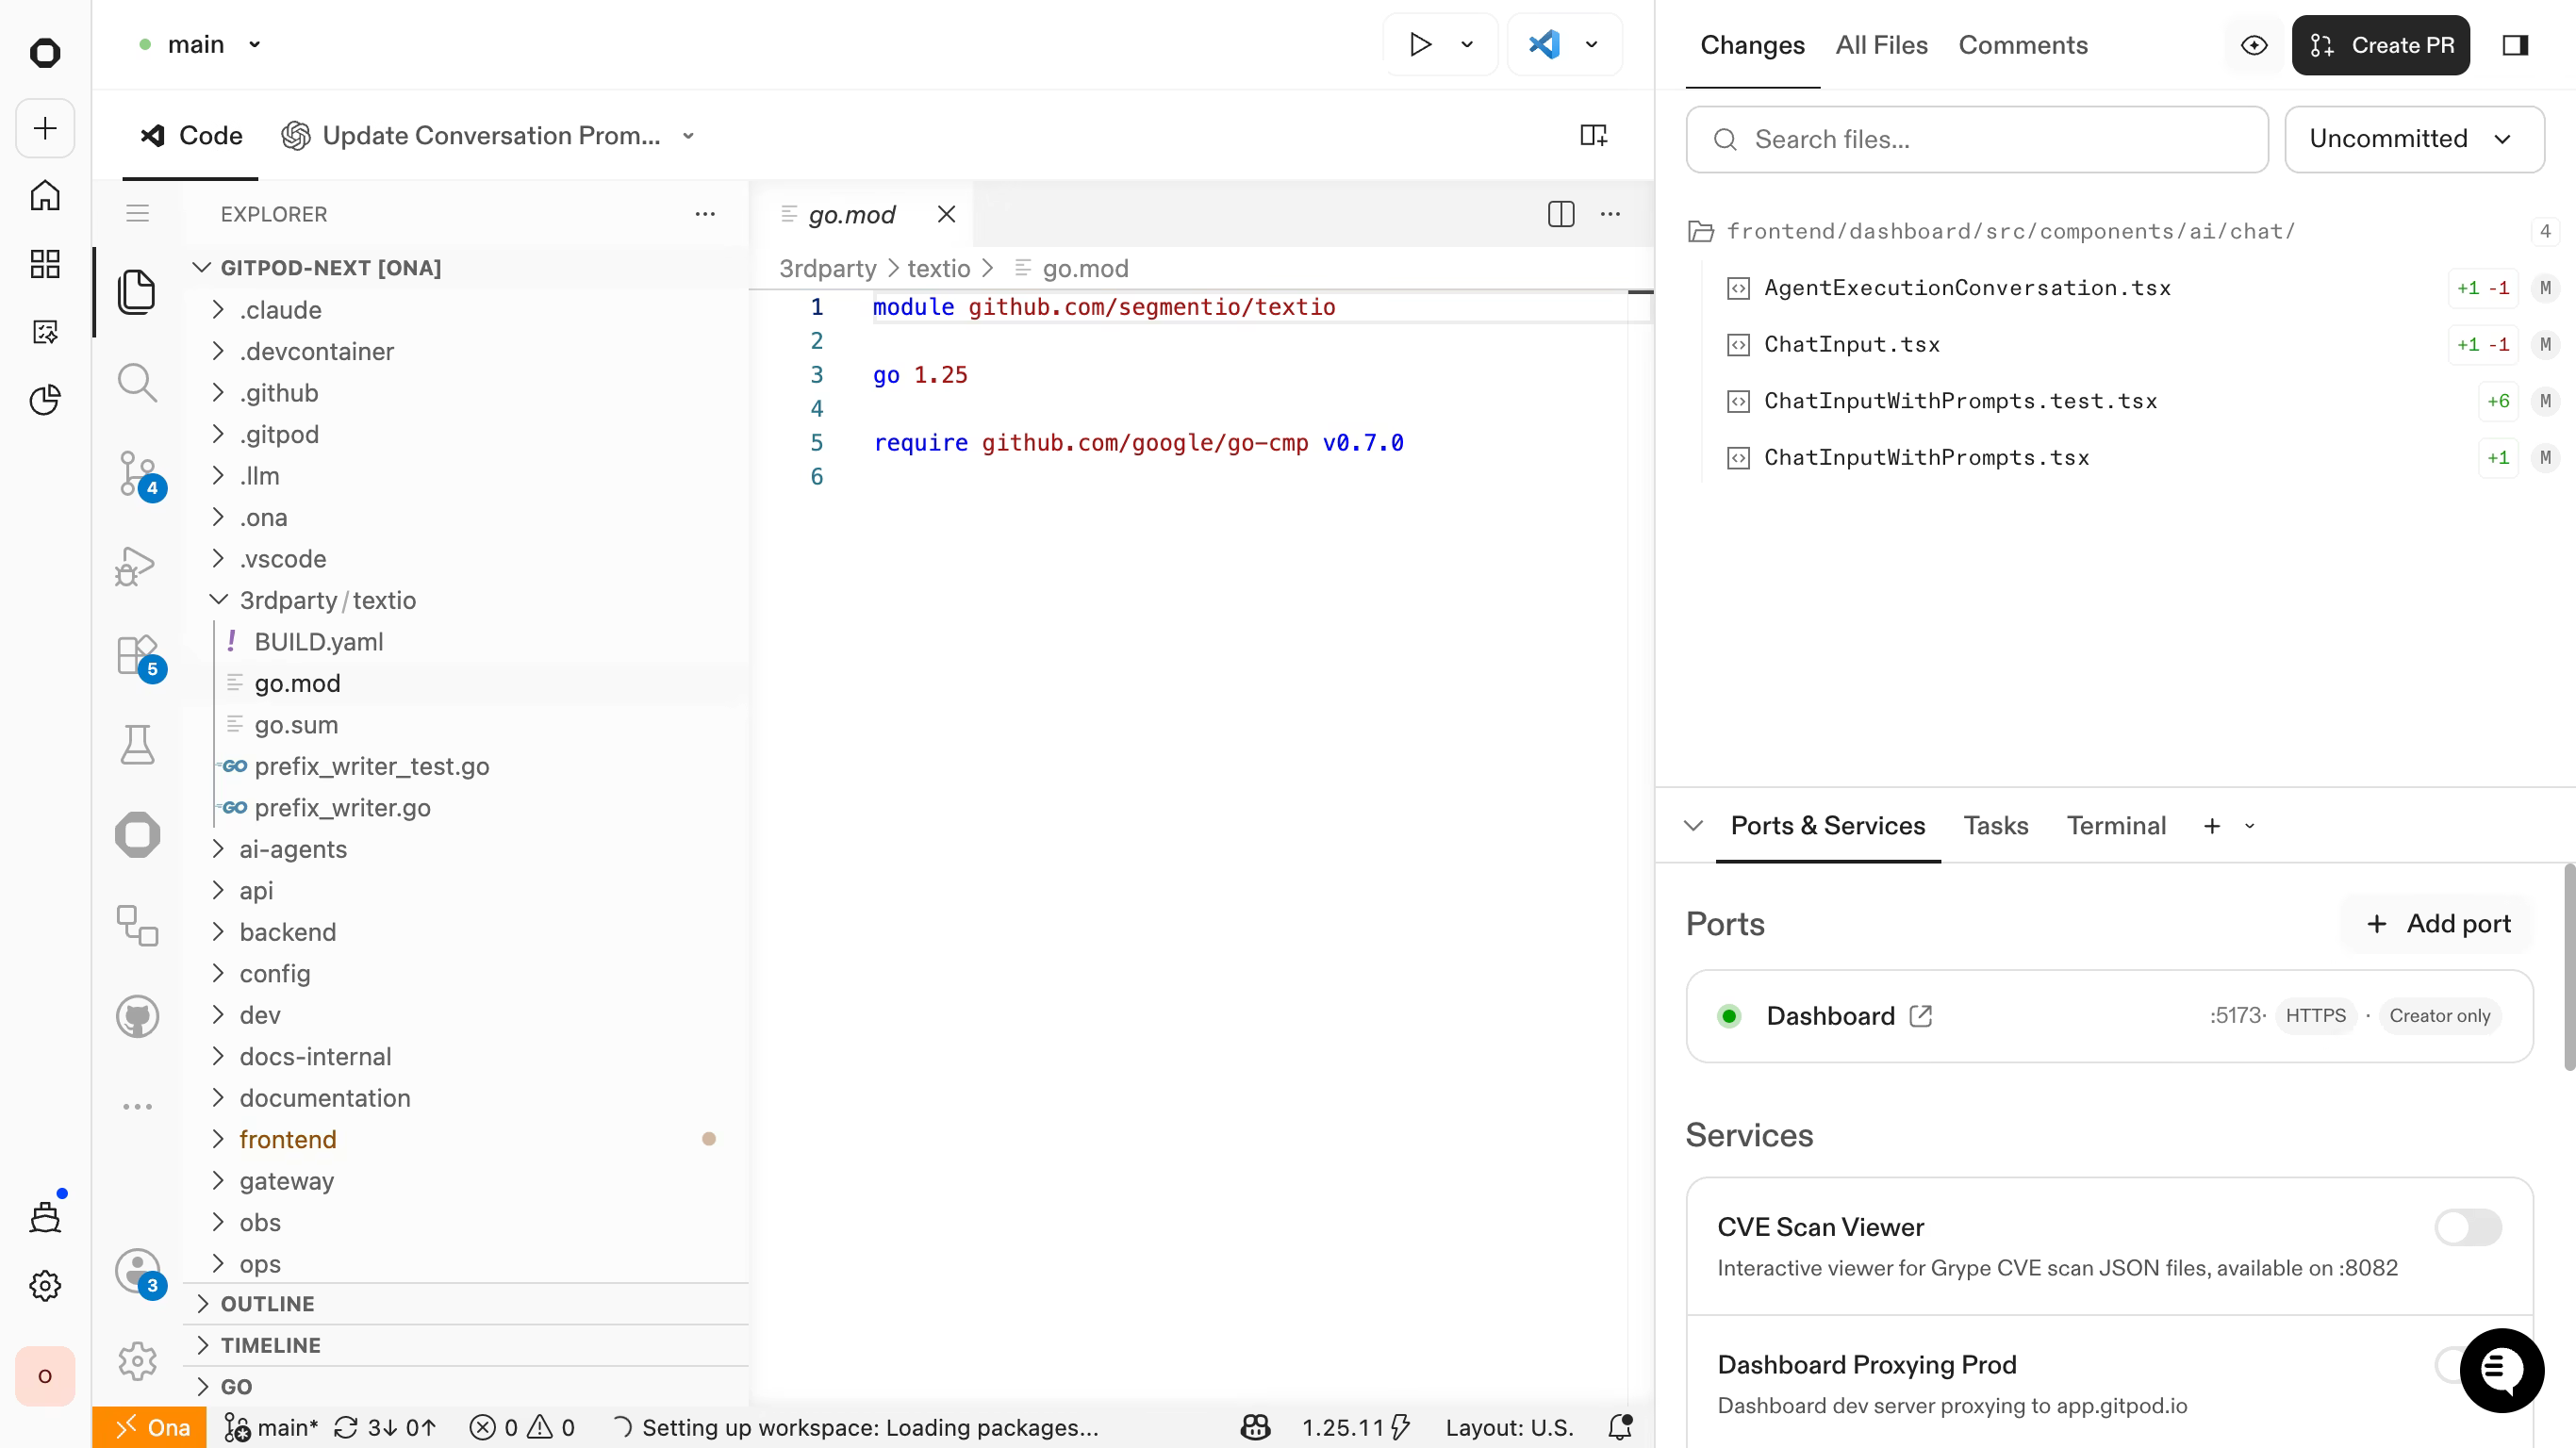Open Run and Debug icon
This screenshot has height=1448, width=2576.
tap(136, 566)
